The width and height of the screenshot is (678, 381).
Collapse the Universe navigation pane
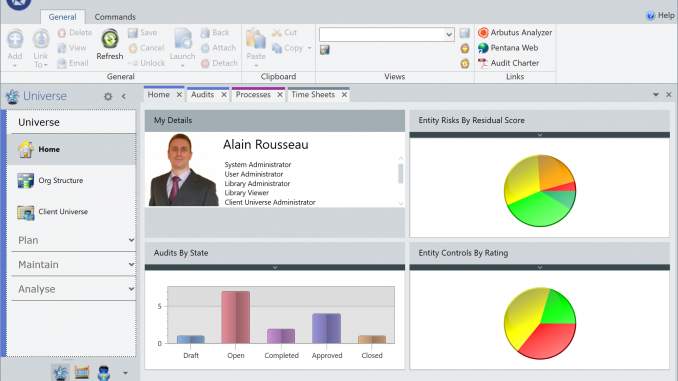click(x=124, y=96)
